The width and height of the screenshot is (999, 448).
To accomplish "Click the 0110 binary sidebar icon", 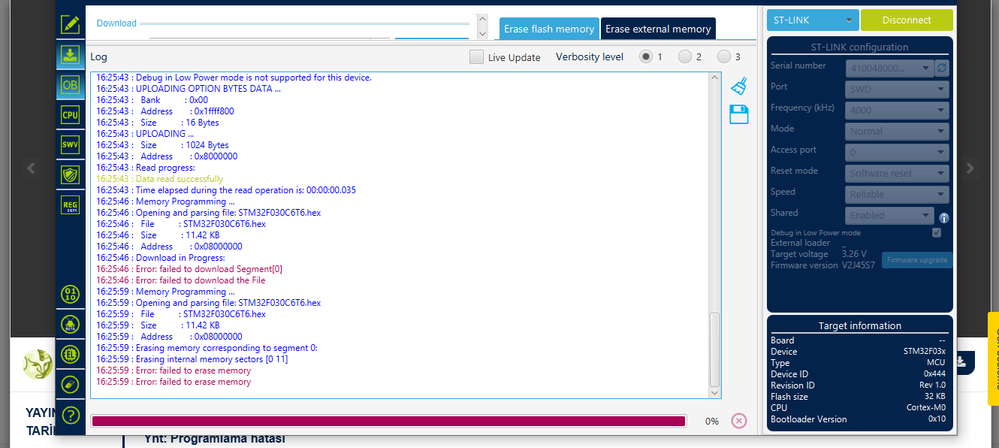I will click(70, 294).
